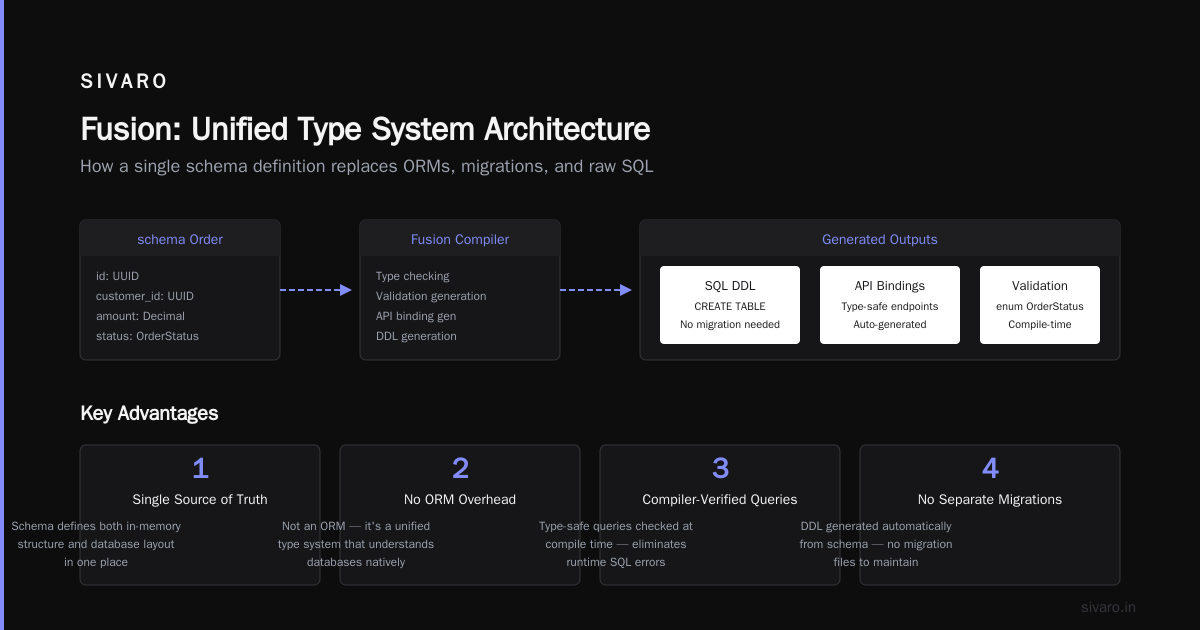Click the Generated Outputs header label

click(x=880, y=240)
